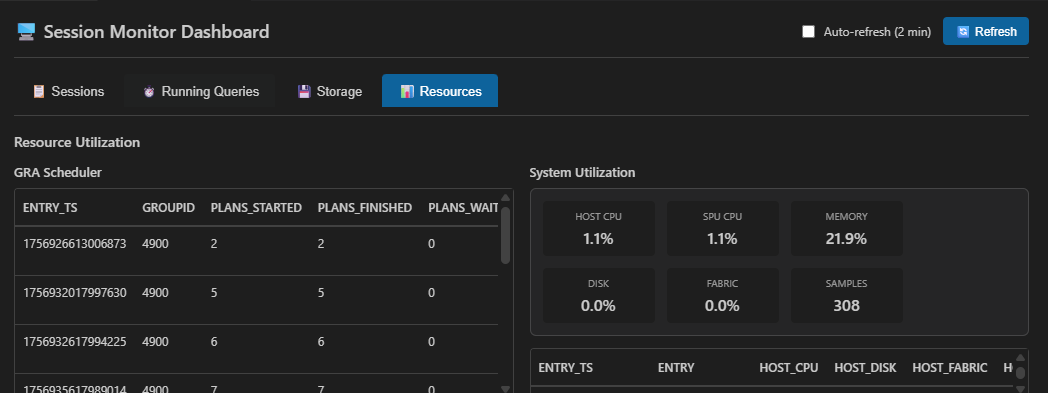Click the SAMPLES 308 card
Image resolution: width=1048 pixels, height=393 pixels.
coord(847,295)
